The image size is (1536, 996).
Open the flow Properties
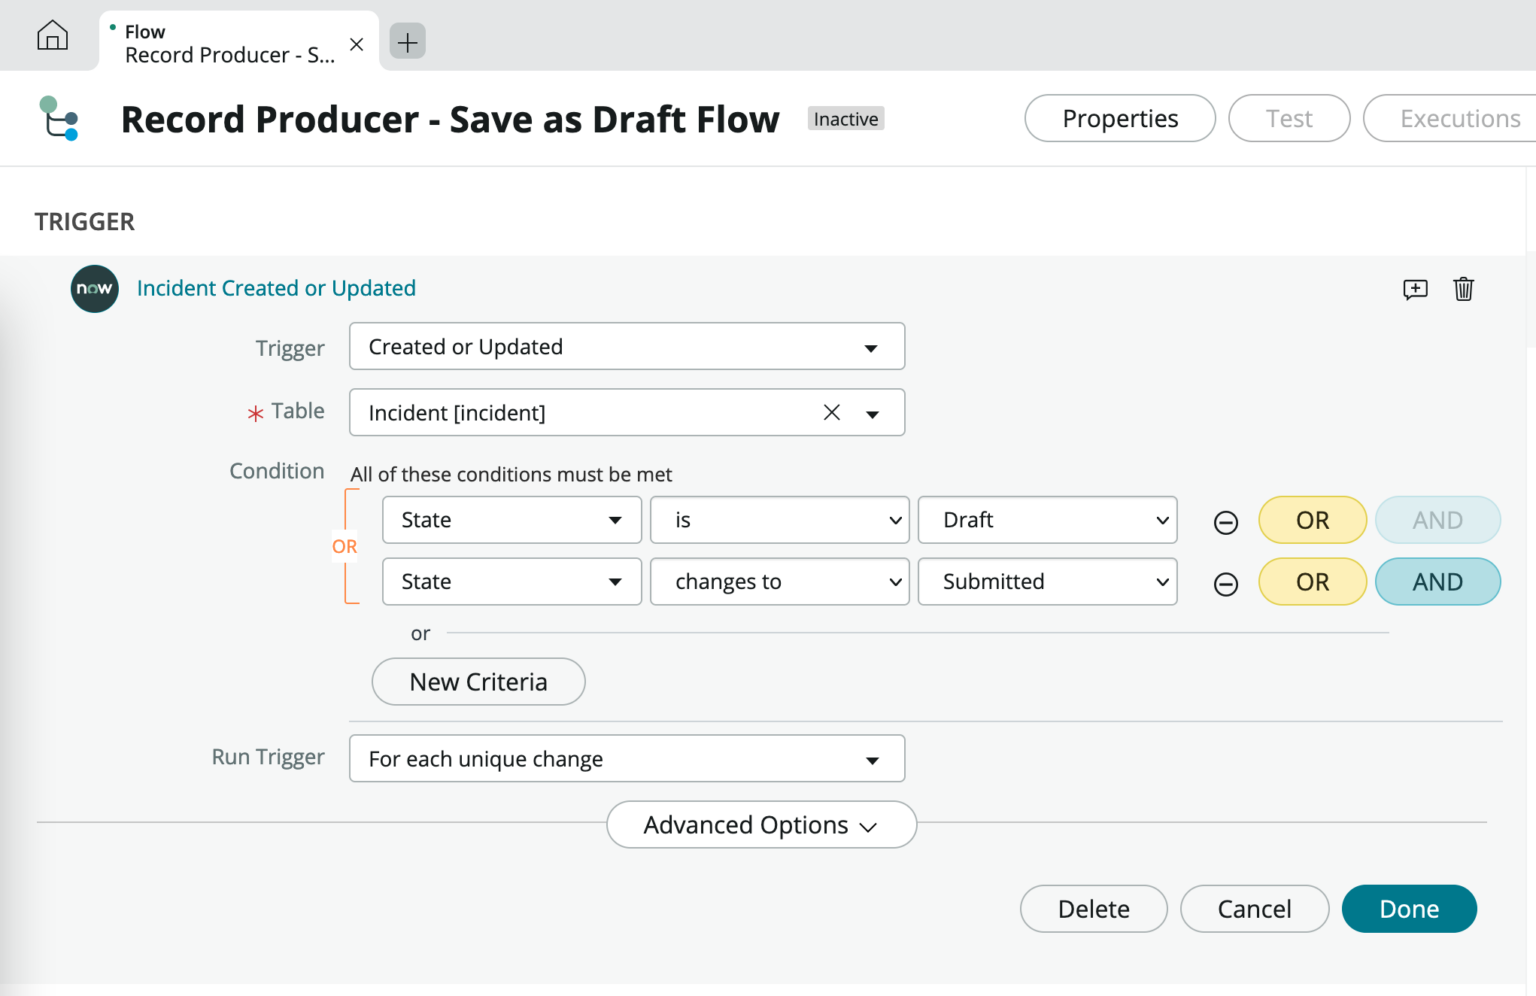(x=1119, y=119)
